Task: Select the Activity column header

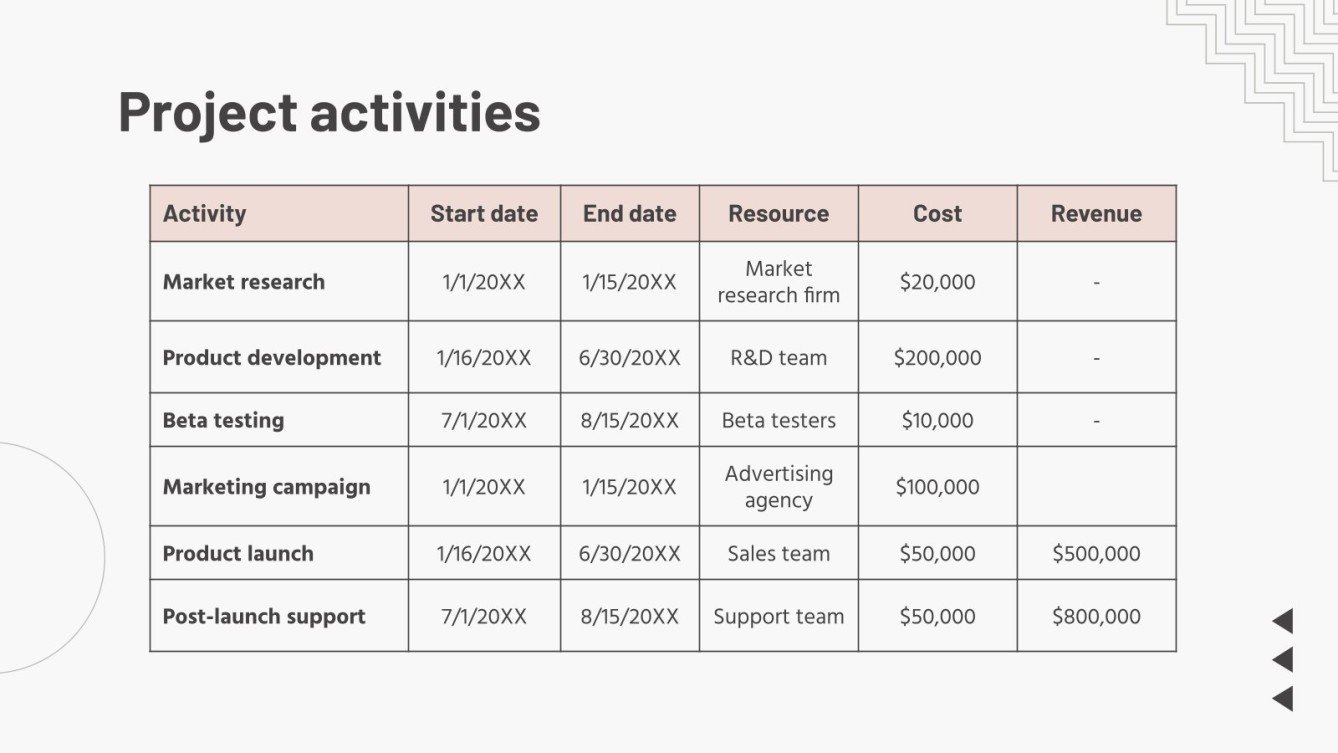Action: pos(204,213)
